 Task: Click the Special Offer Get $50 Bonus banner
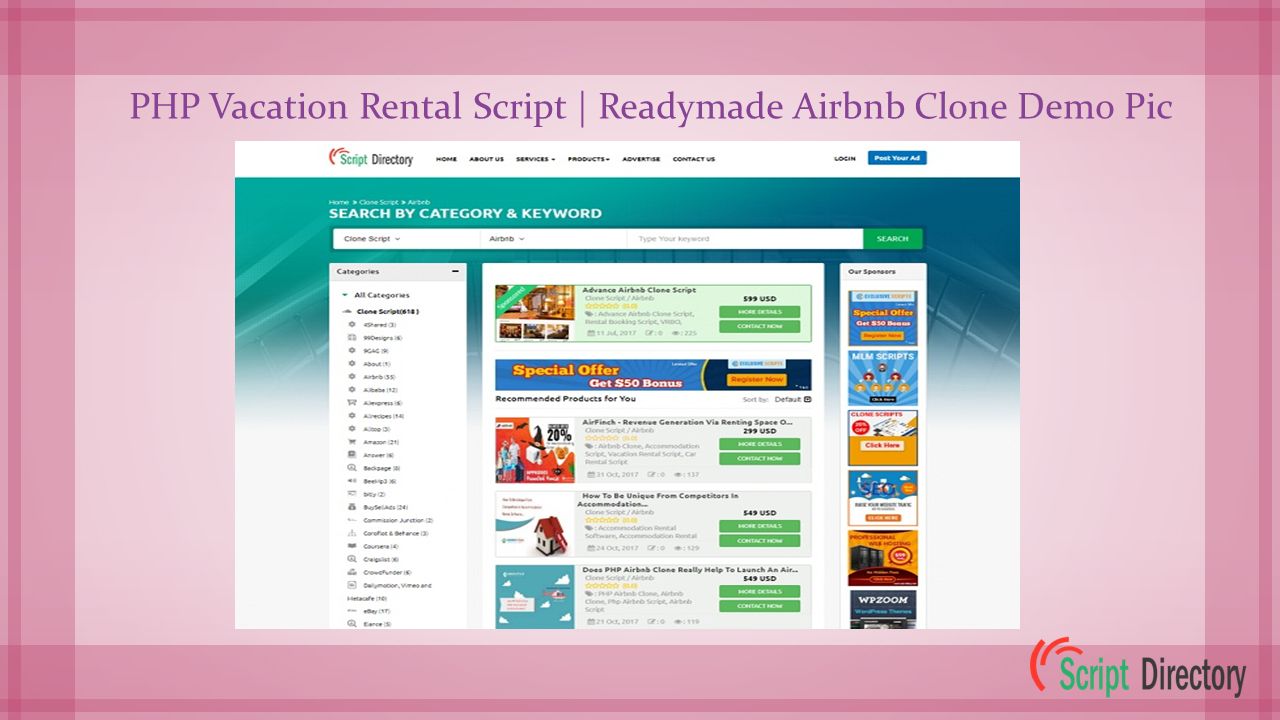pos(653,375)
